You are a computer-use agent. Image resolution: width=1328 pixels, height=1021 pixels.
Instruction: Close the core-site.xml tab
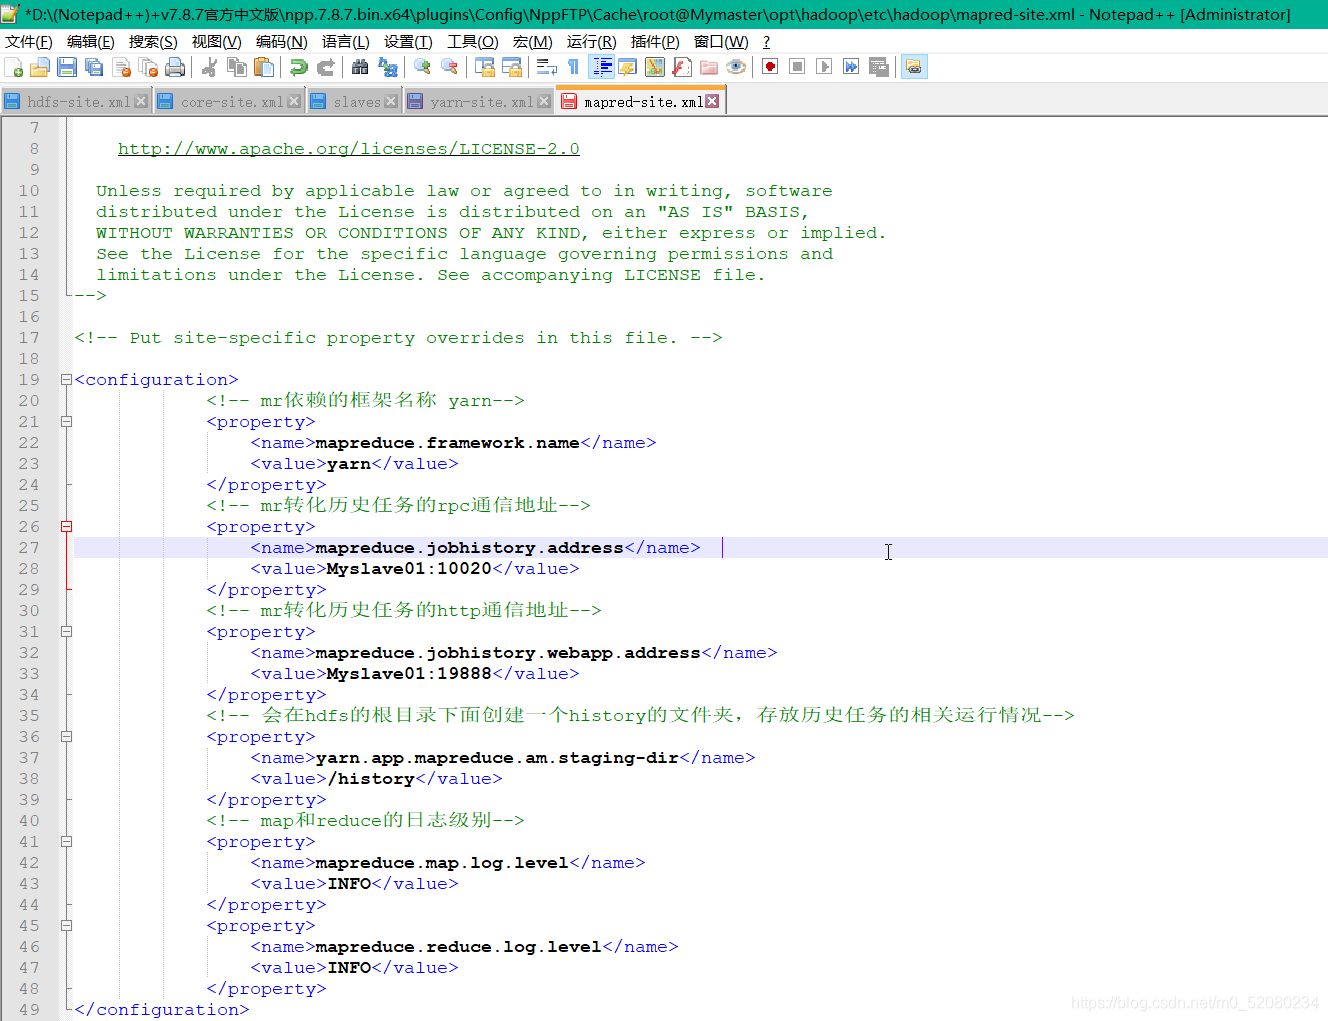coord(294,101)
